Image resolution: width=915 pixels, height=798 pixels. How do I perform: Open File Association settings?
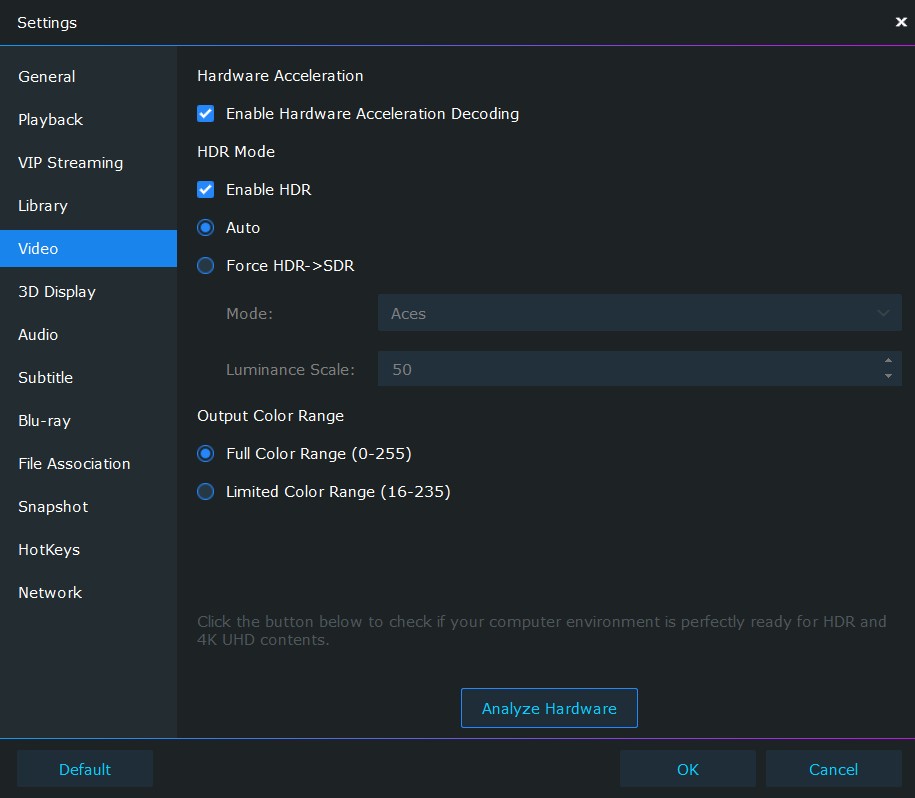[88, 464]
